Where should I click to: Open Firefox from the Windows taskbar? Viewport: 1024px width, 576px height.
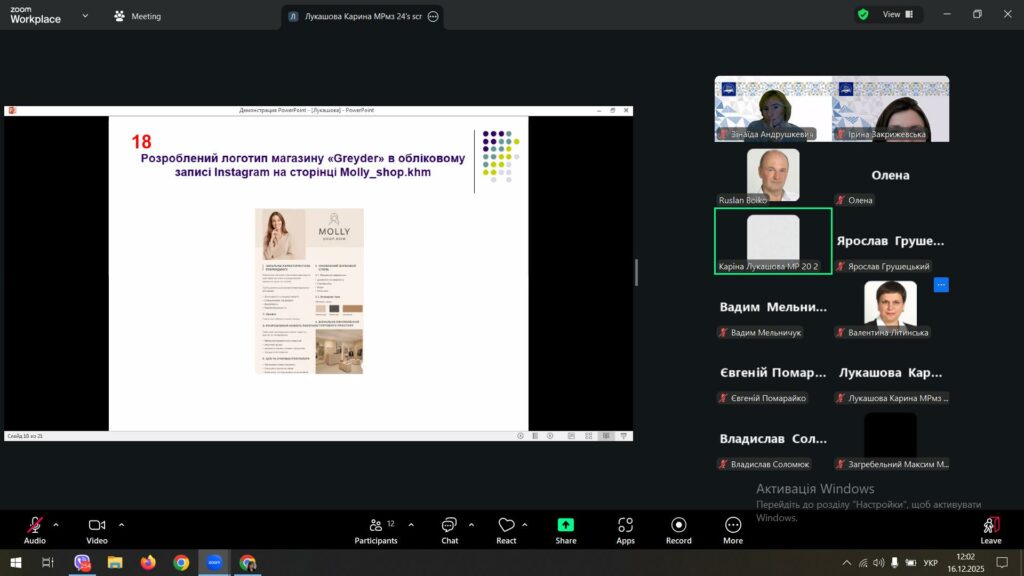point(148,563)
